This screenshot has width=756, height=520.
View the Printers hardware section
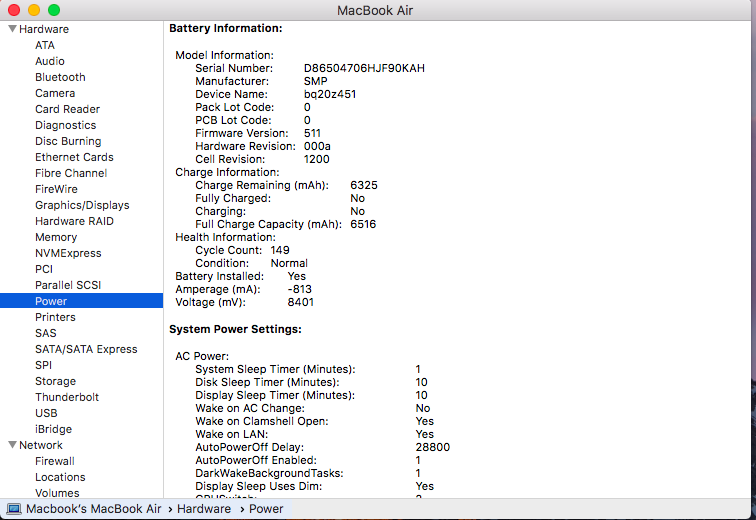tap(55, 317)
